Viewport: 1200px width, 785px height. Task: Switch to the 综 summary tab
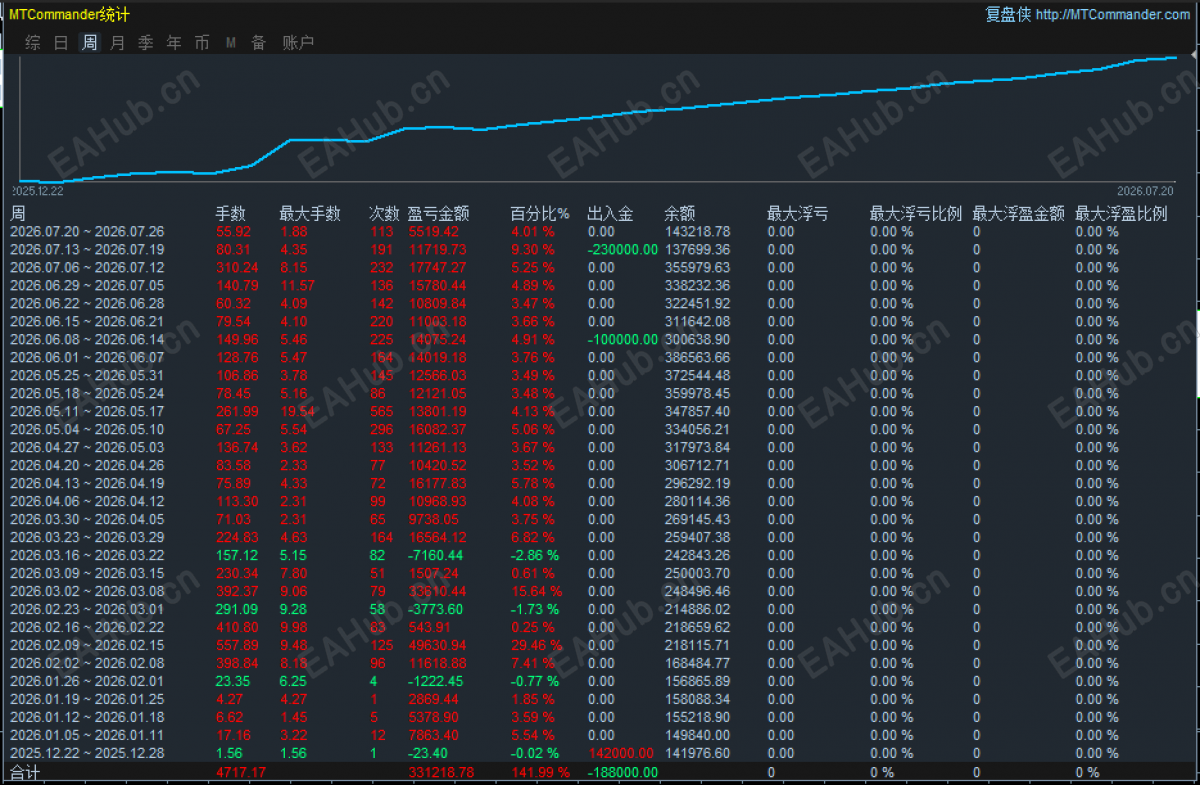[33, 42]
